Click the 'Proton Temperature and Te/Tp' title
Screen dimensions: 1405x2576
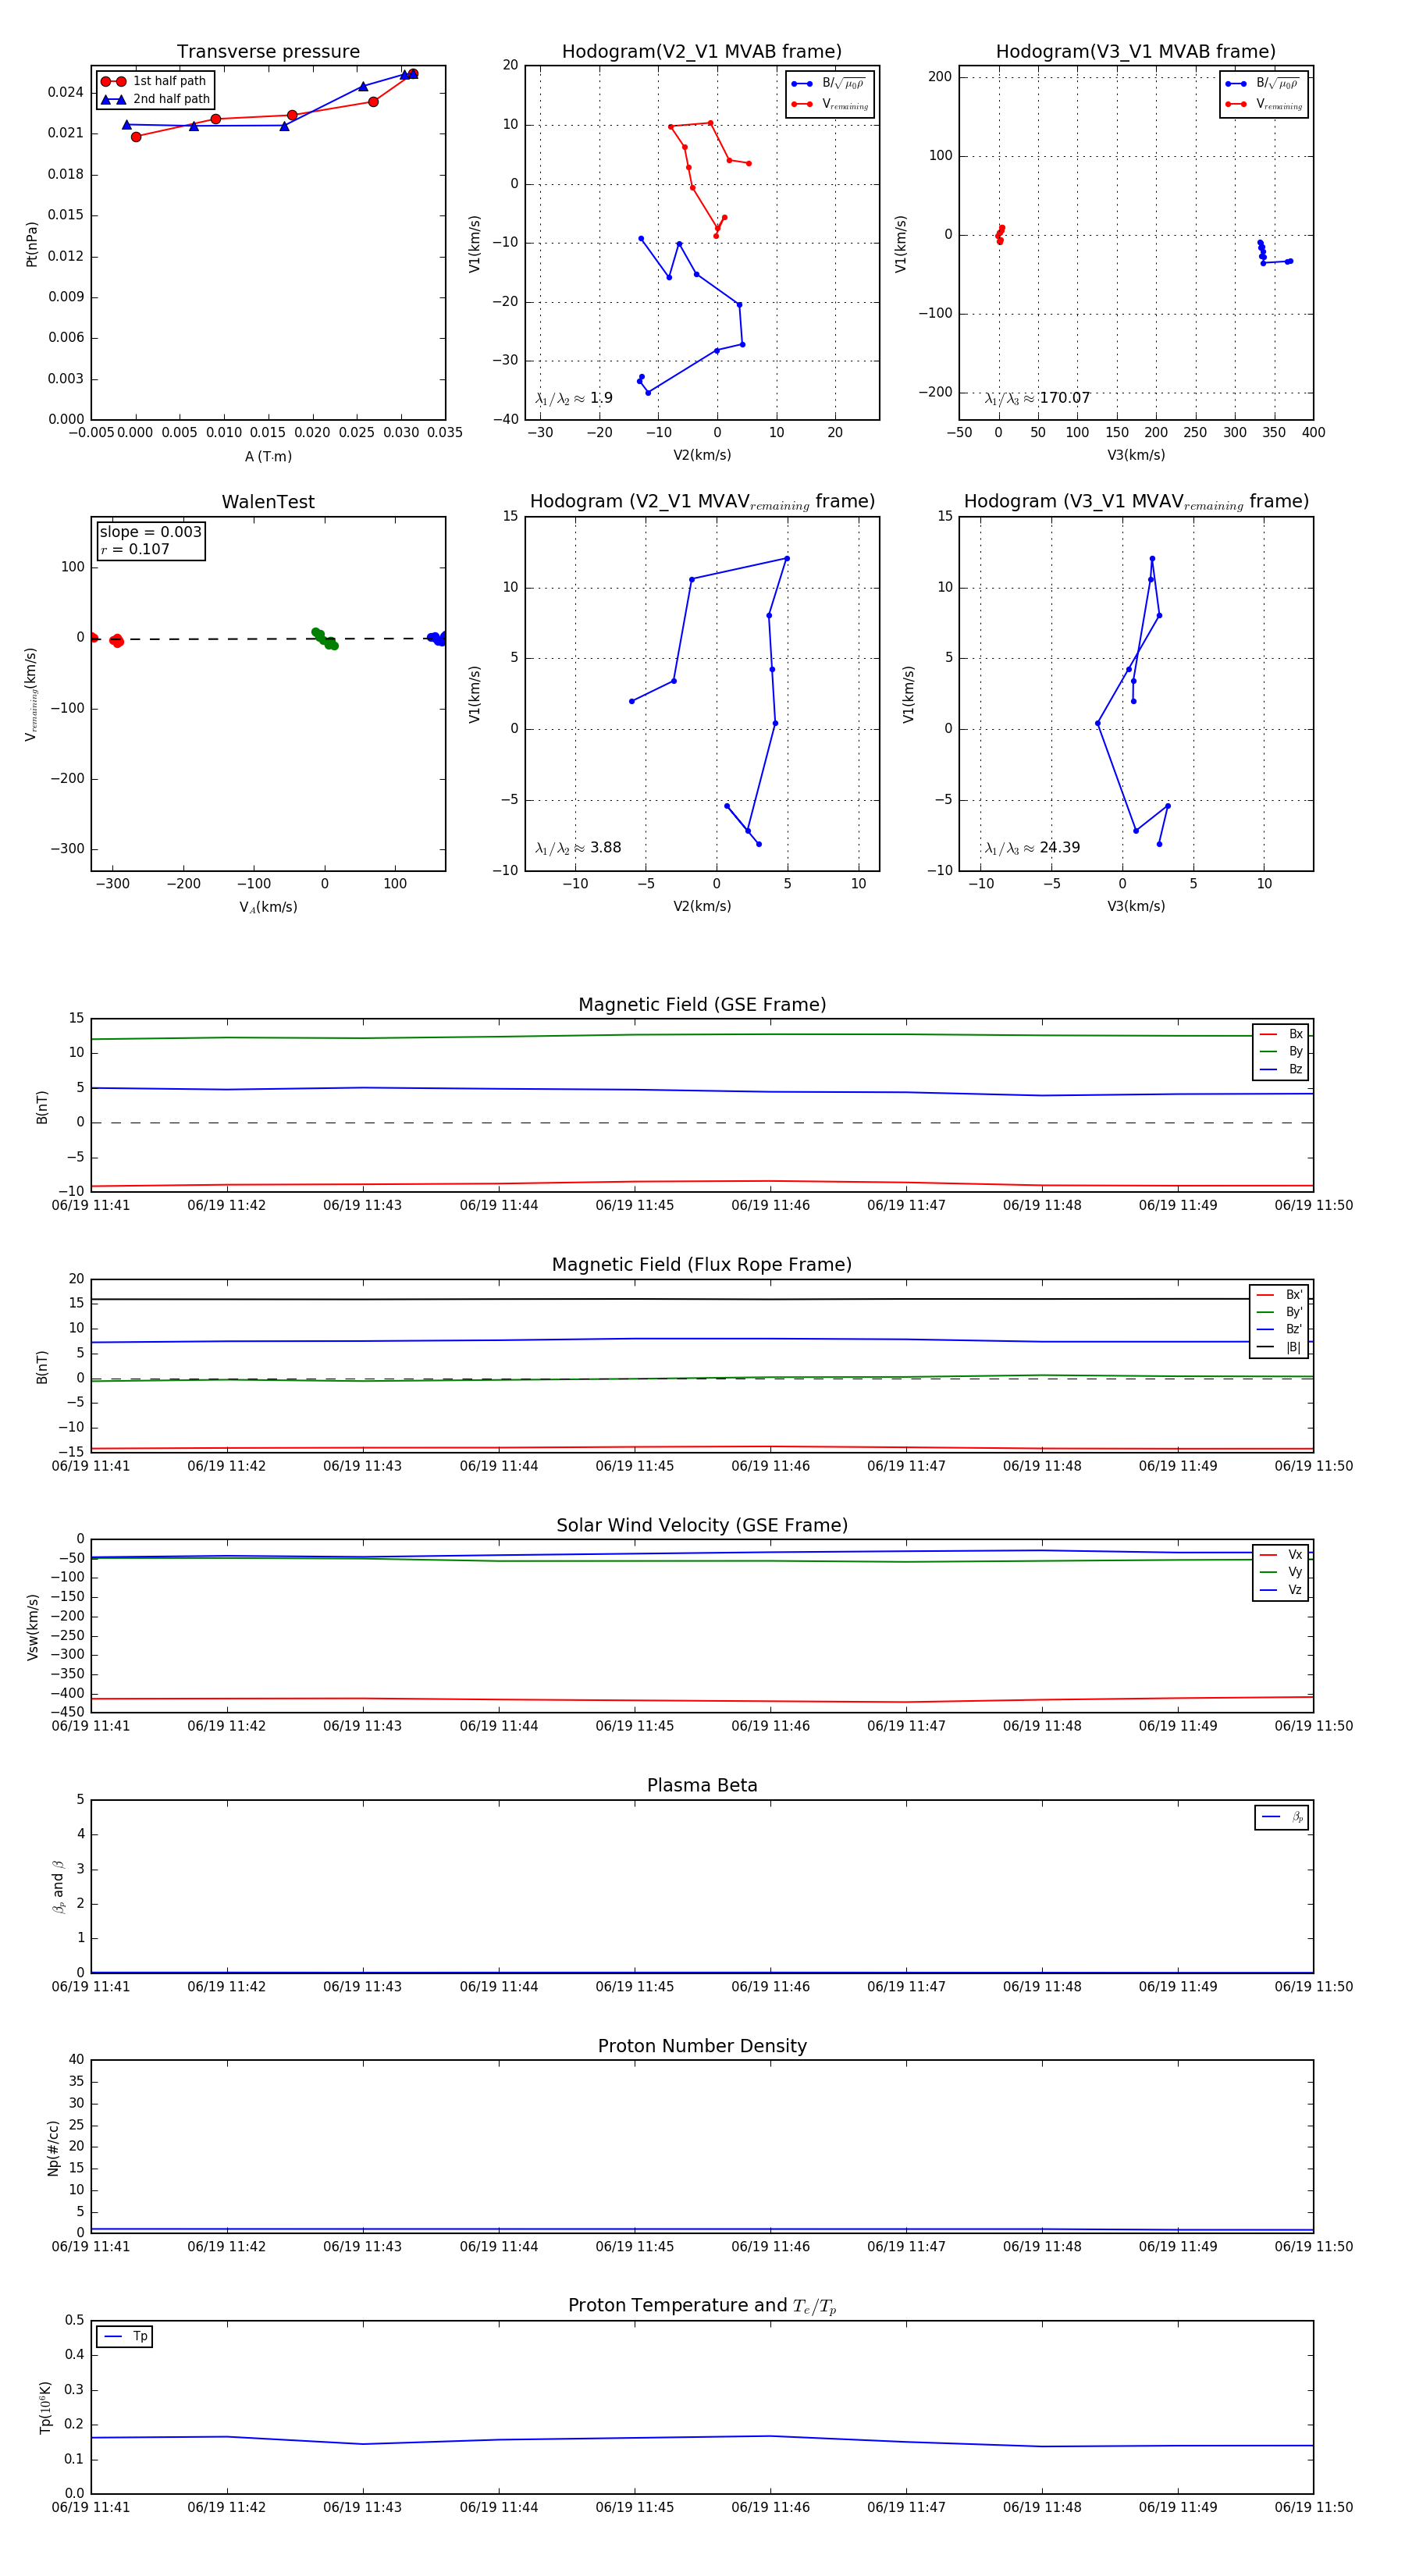coord(702,2306)
